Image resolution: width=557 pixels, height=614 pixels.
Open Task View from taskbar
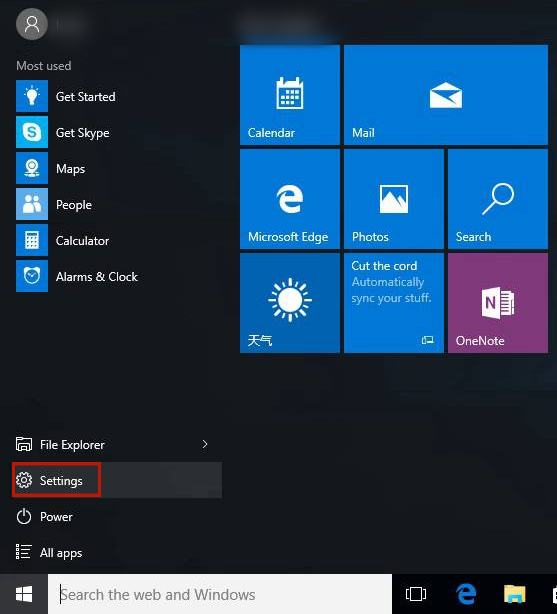tap(416, 594)
